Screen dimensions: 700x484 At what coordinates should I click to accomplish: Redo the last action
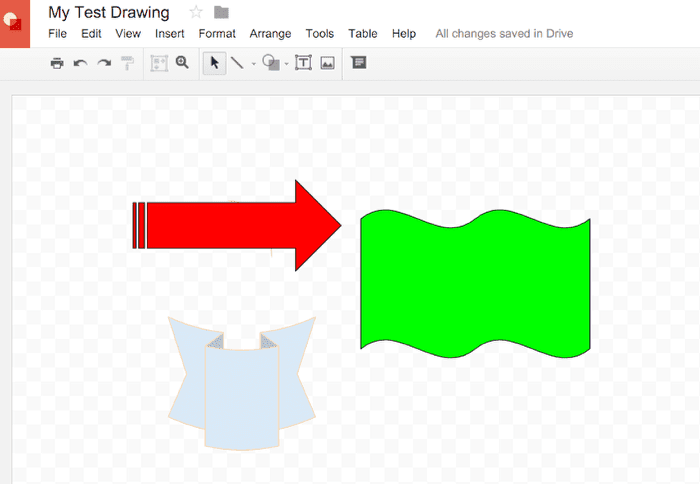click(x=104, y=63)
